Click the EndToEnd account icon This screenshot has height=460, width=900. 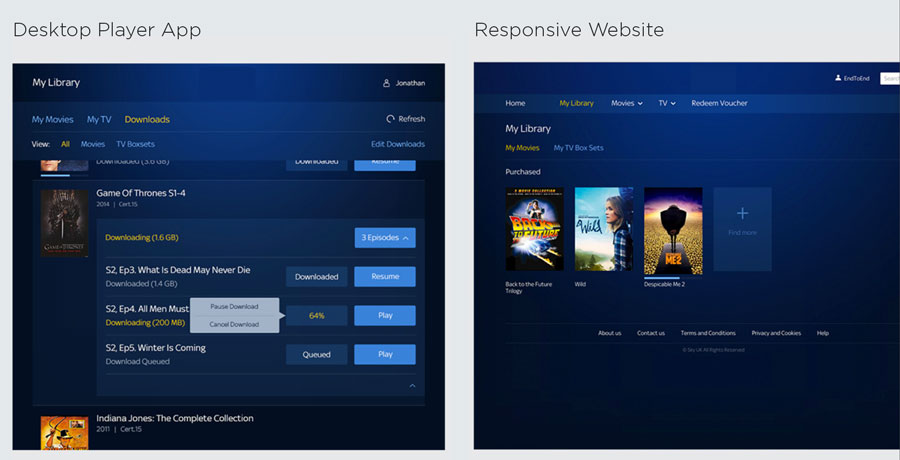[x=838, y=78]
